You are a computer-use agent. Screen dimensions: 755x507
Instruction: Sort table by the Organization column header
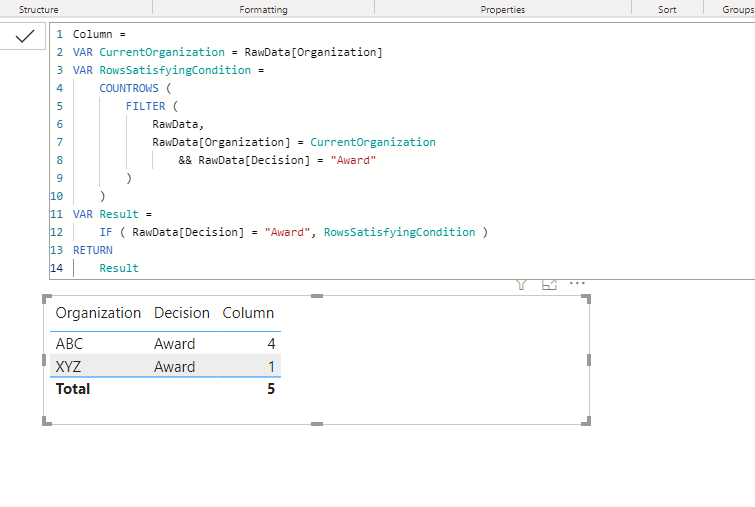click(98, 313)
